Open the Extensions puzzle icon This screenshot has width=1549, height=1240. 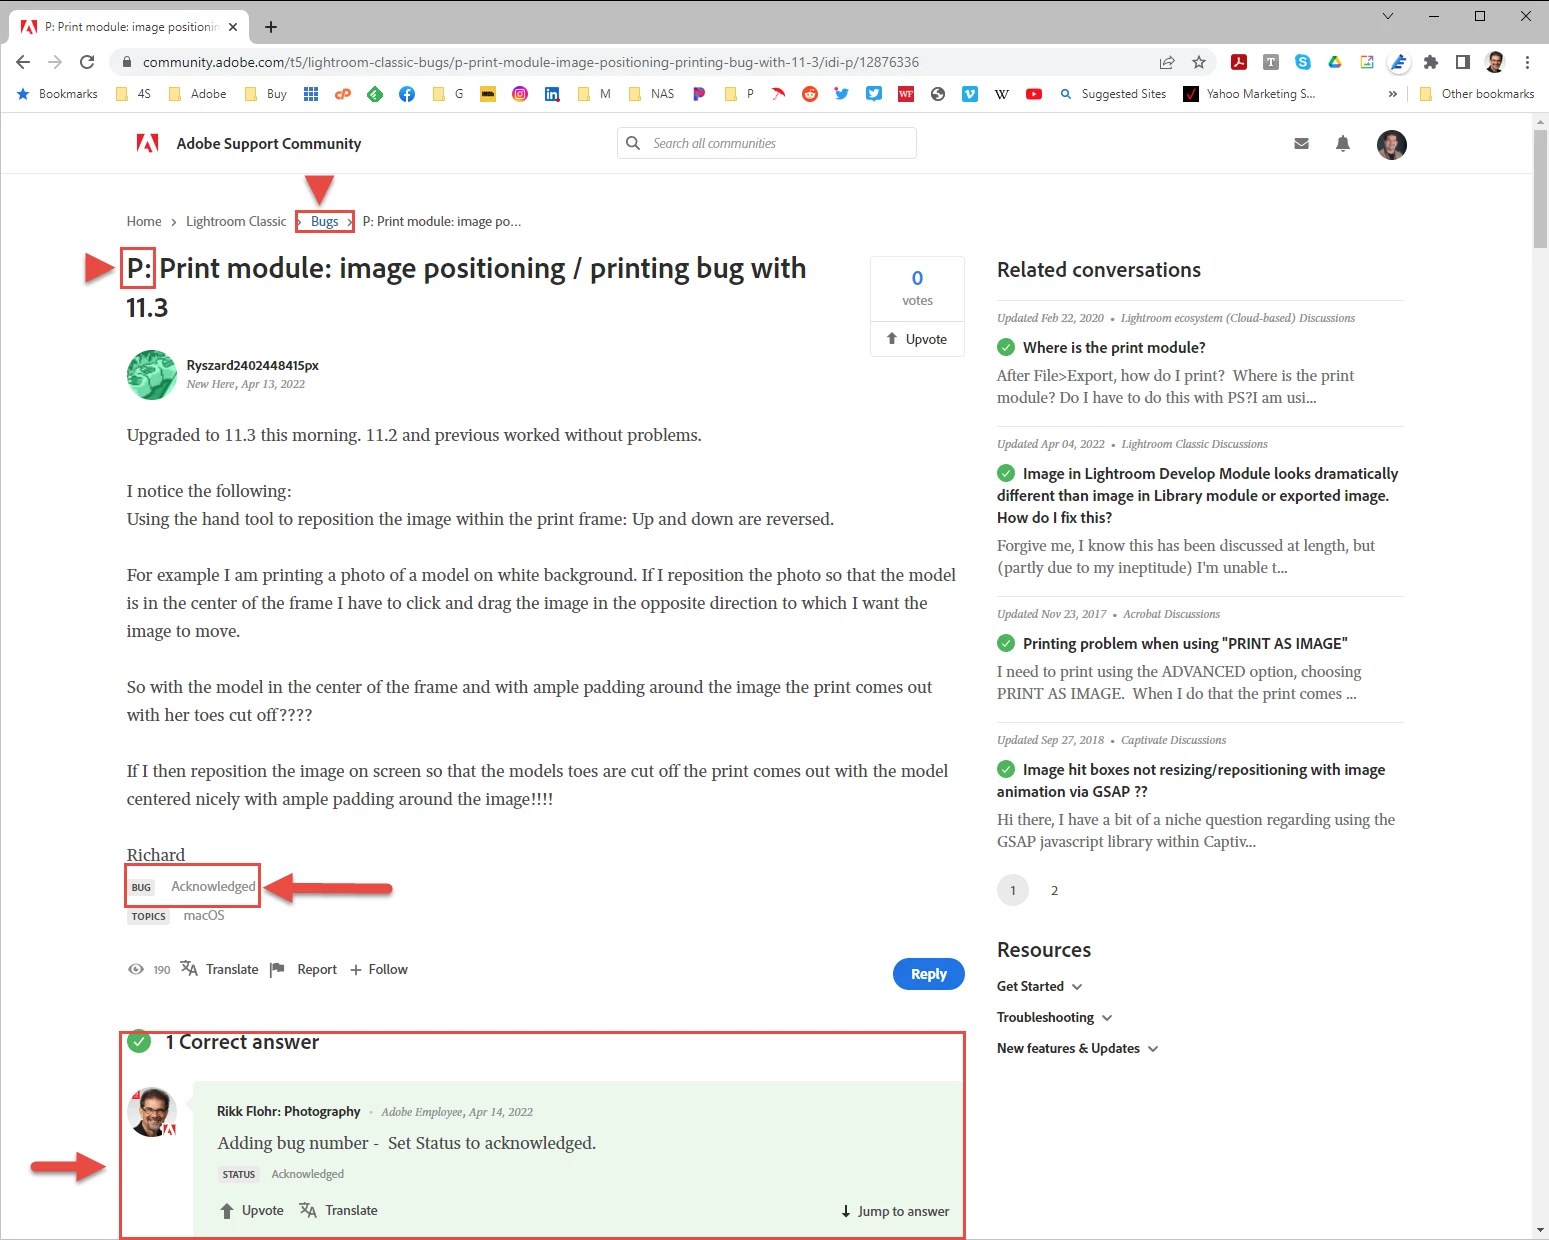[x=1431, y=62]
